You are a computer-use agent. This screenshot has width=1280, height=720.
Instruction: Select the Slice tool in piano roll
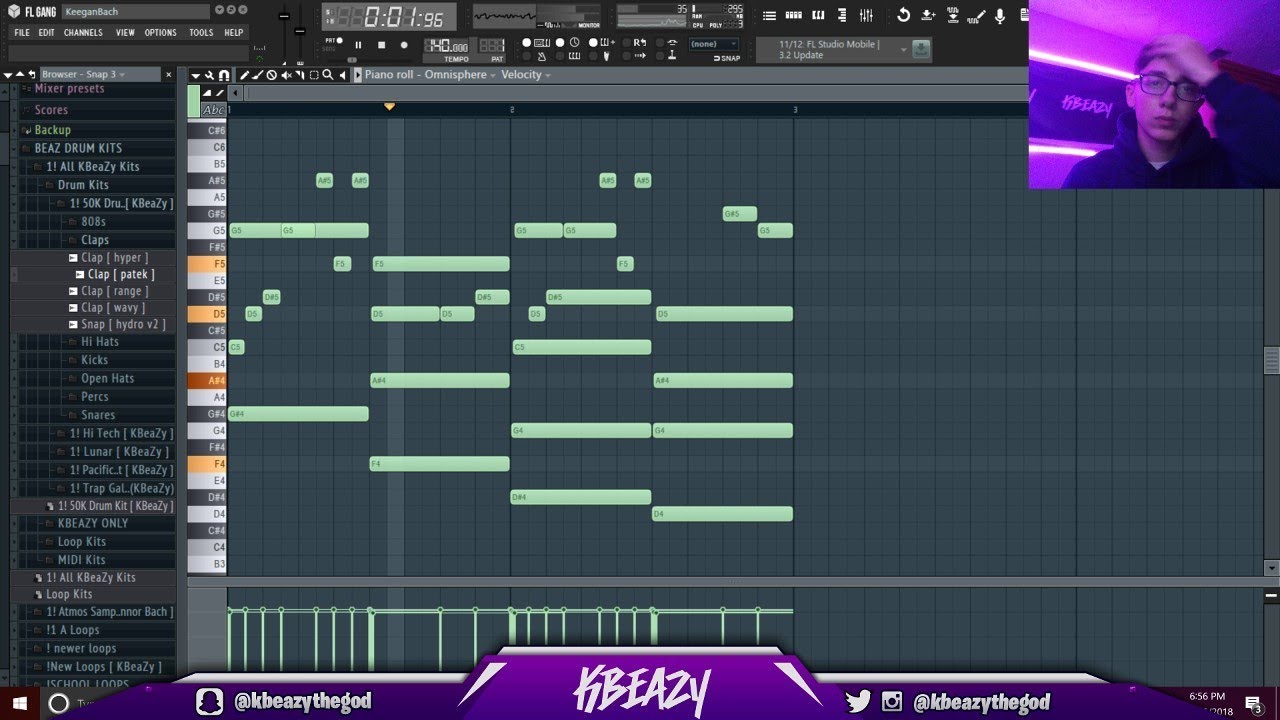(x=300, y=75)
